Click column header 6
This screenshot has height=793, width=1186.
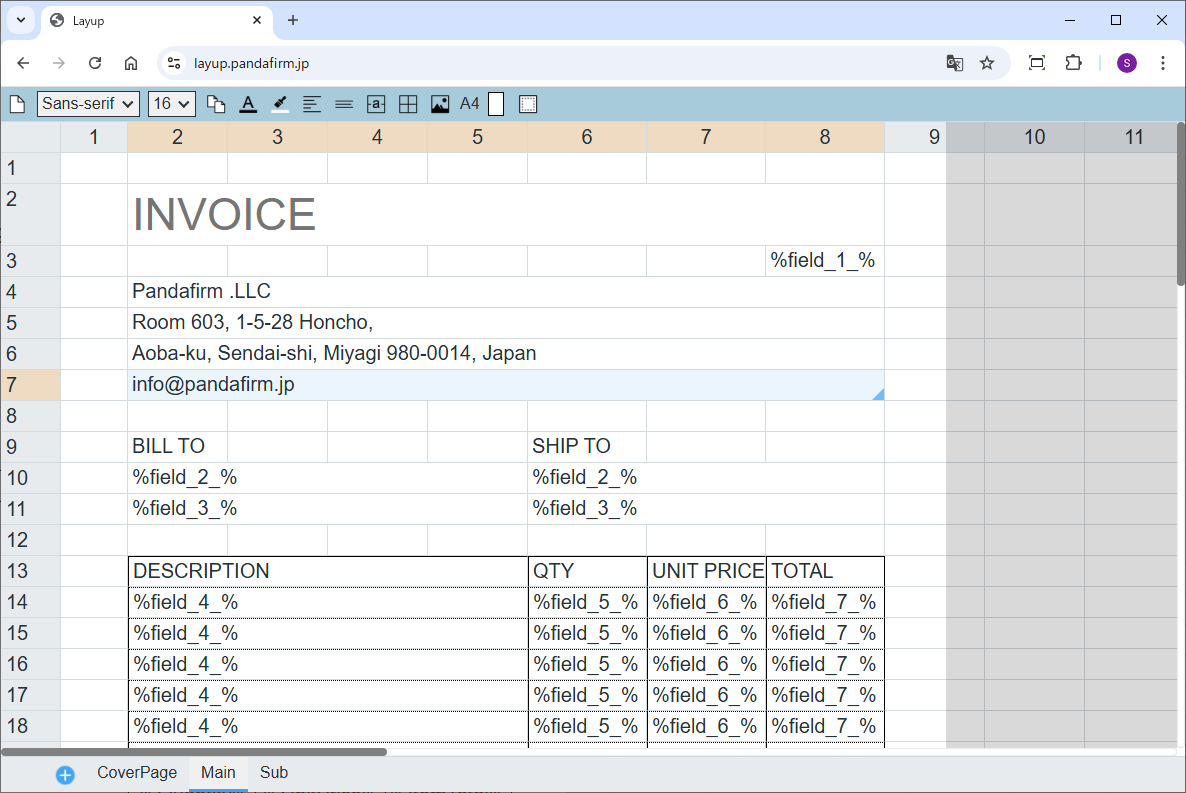click(586, 137)
